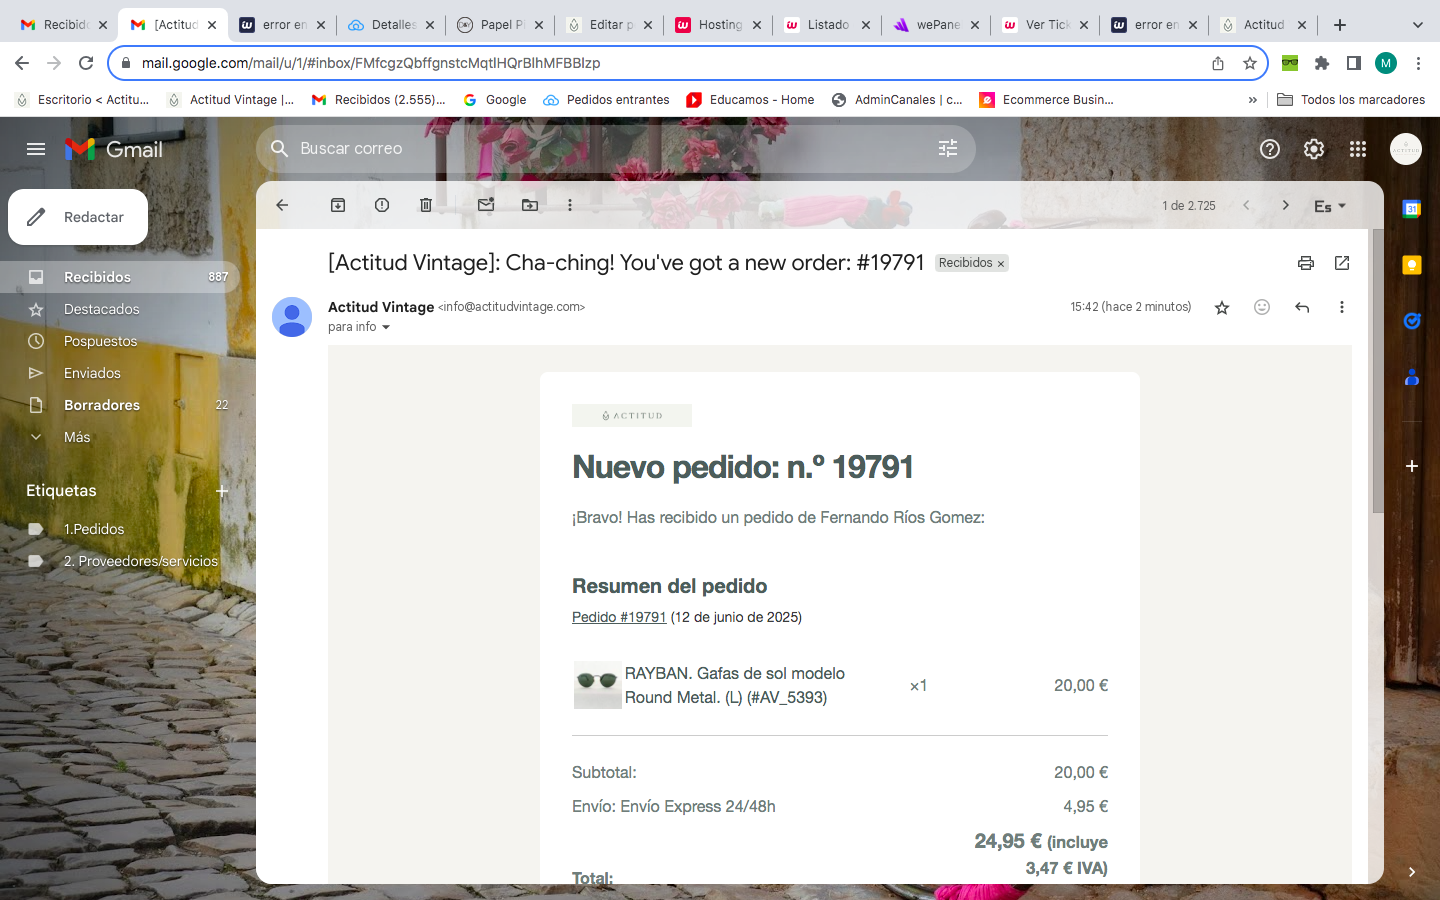Create new label plus next to Etiquetas
1440x900 pixels.
coord(222,491)
